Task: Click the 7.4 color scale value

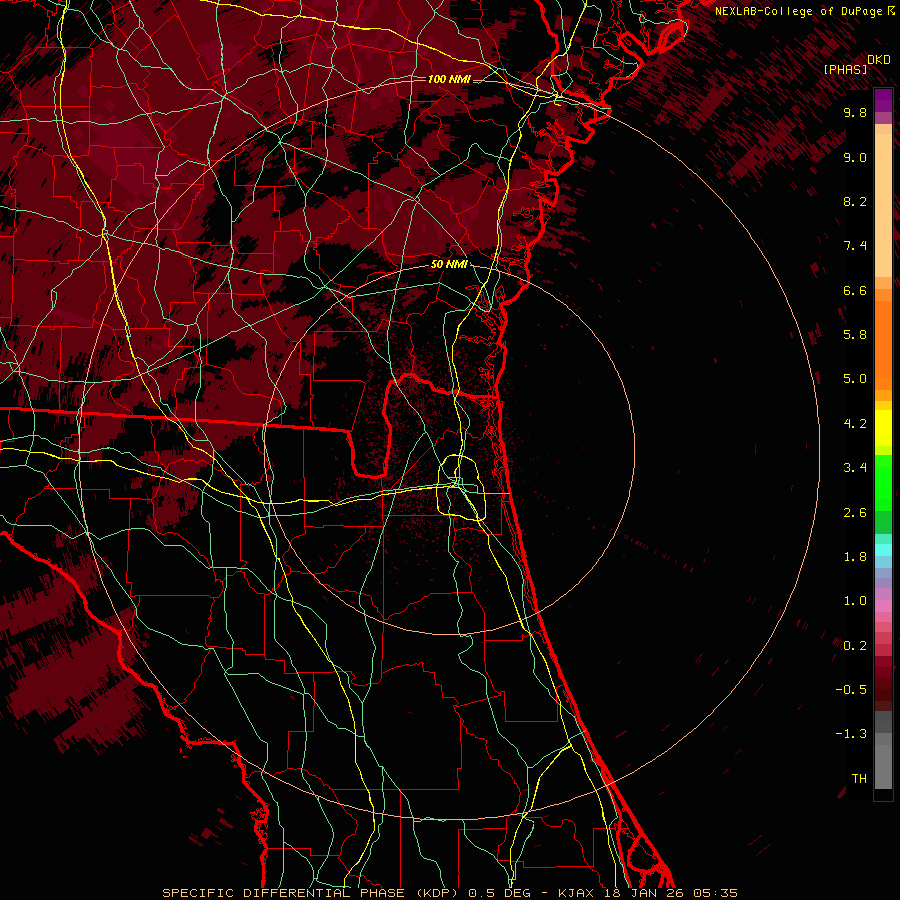Action: pos(855,246)
